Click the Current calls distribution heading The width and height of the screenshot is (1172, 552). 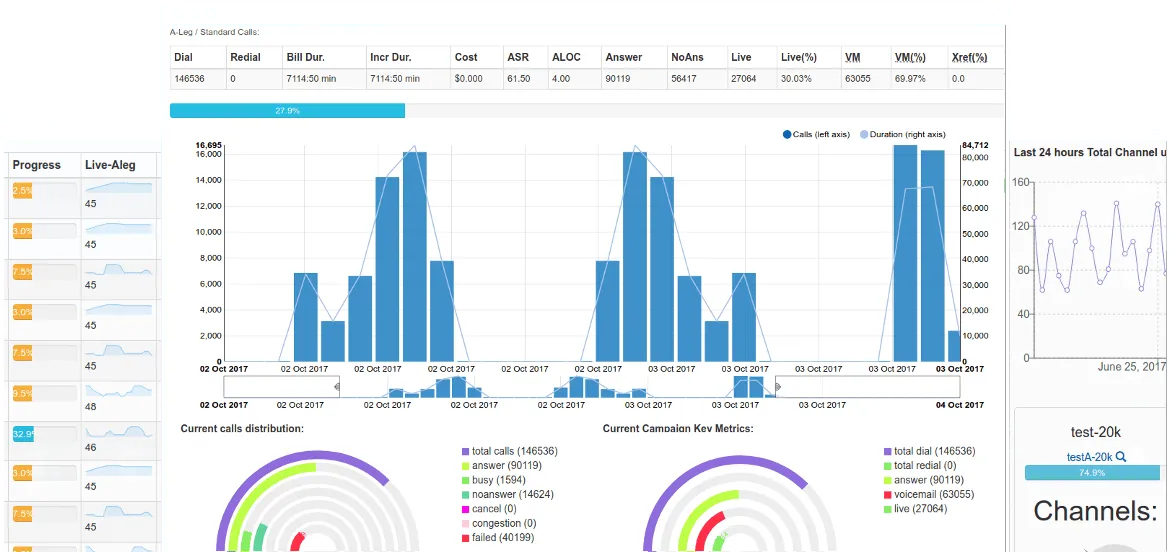(x=242, y=429)
